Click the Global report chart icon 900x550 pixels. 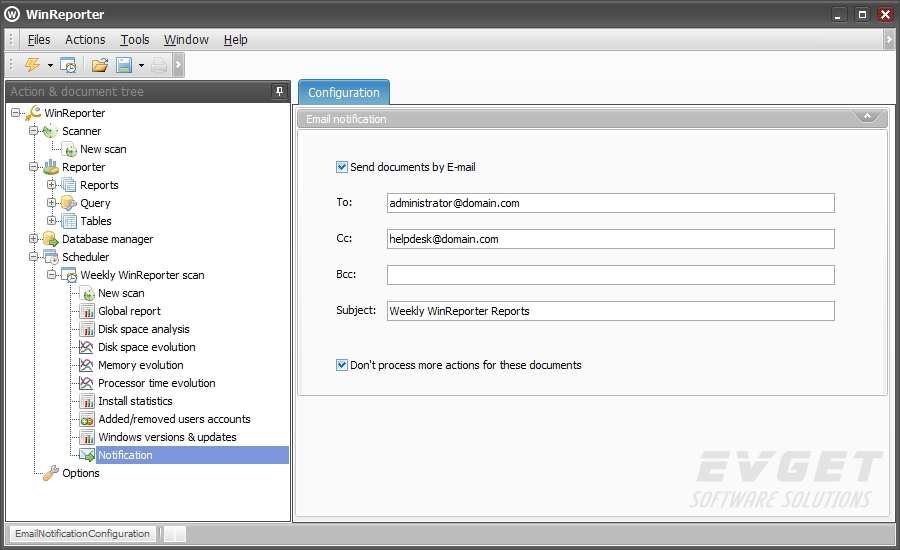pos(87,311)
